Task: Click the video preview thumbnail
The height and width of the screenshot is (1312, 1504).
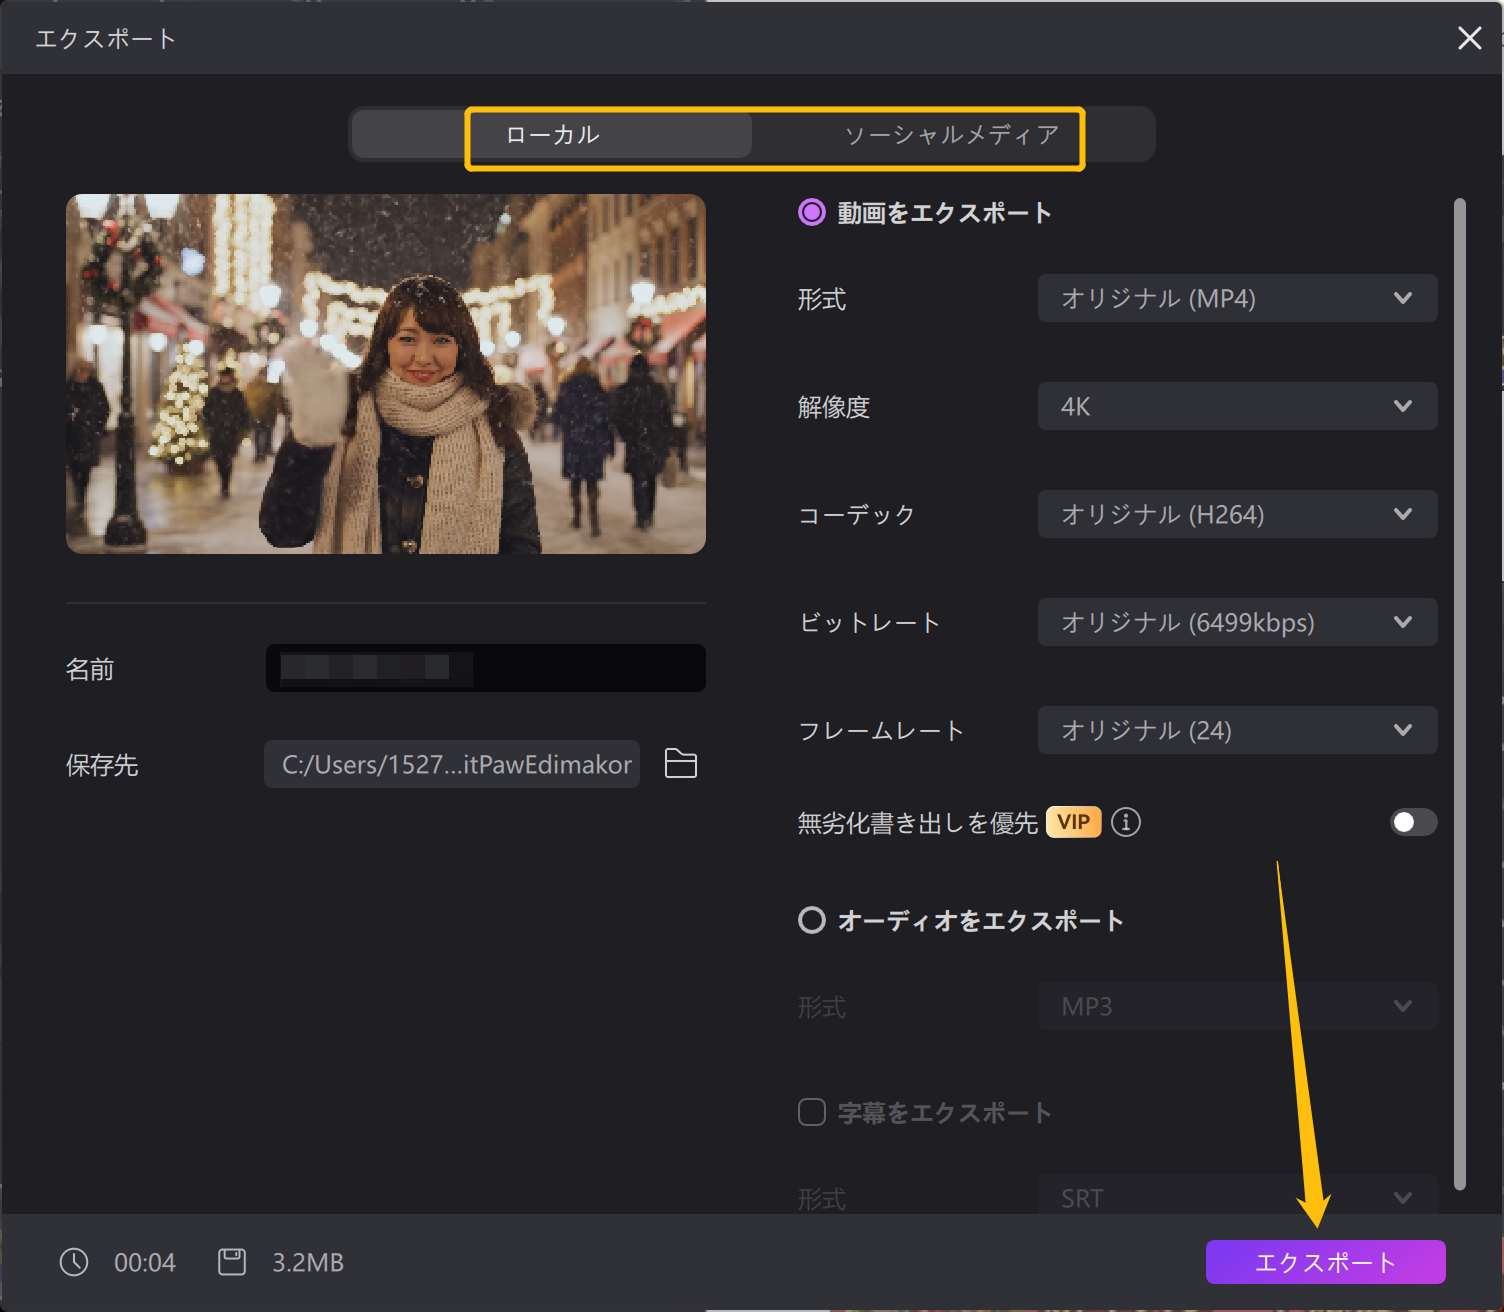Action: pyautogui.click(x=386, y=373)
